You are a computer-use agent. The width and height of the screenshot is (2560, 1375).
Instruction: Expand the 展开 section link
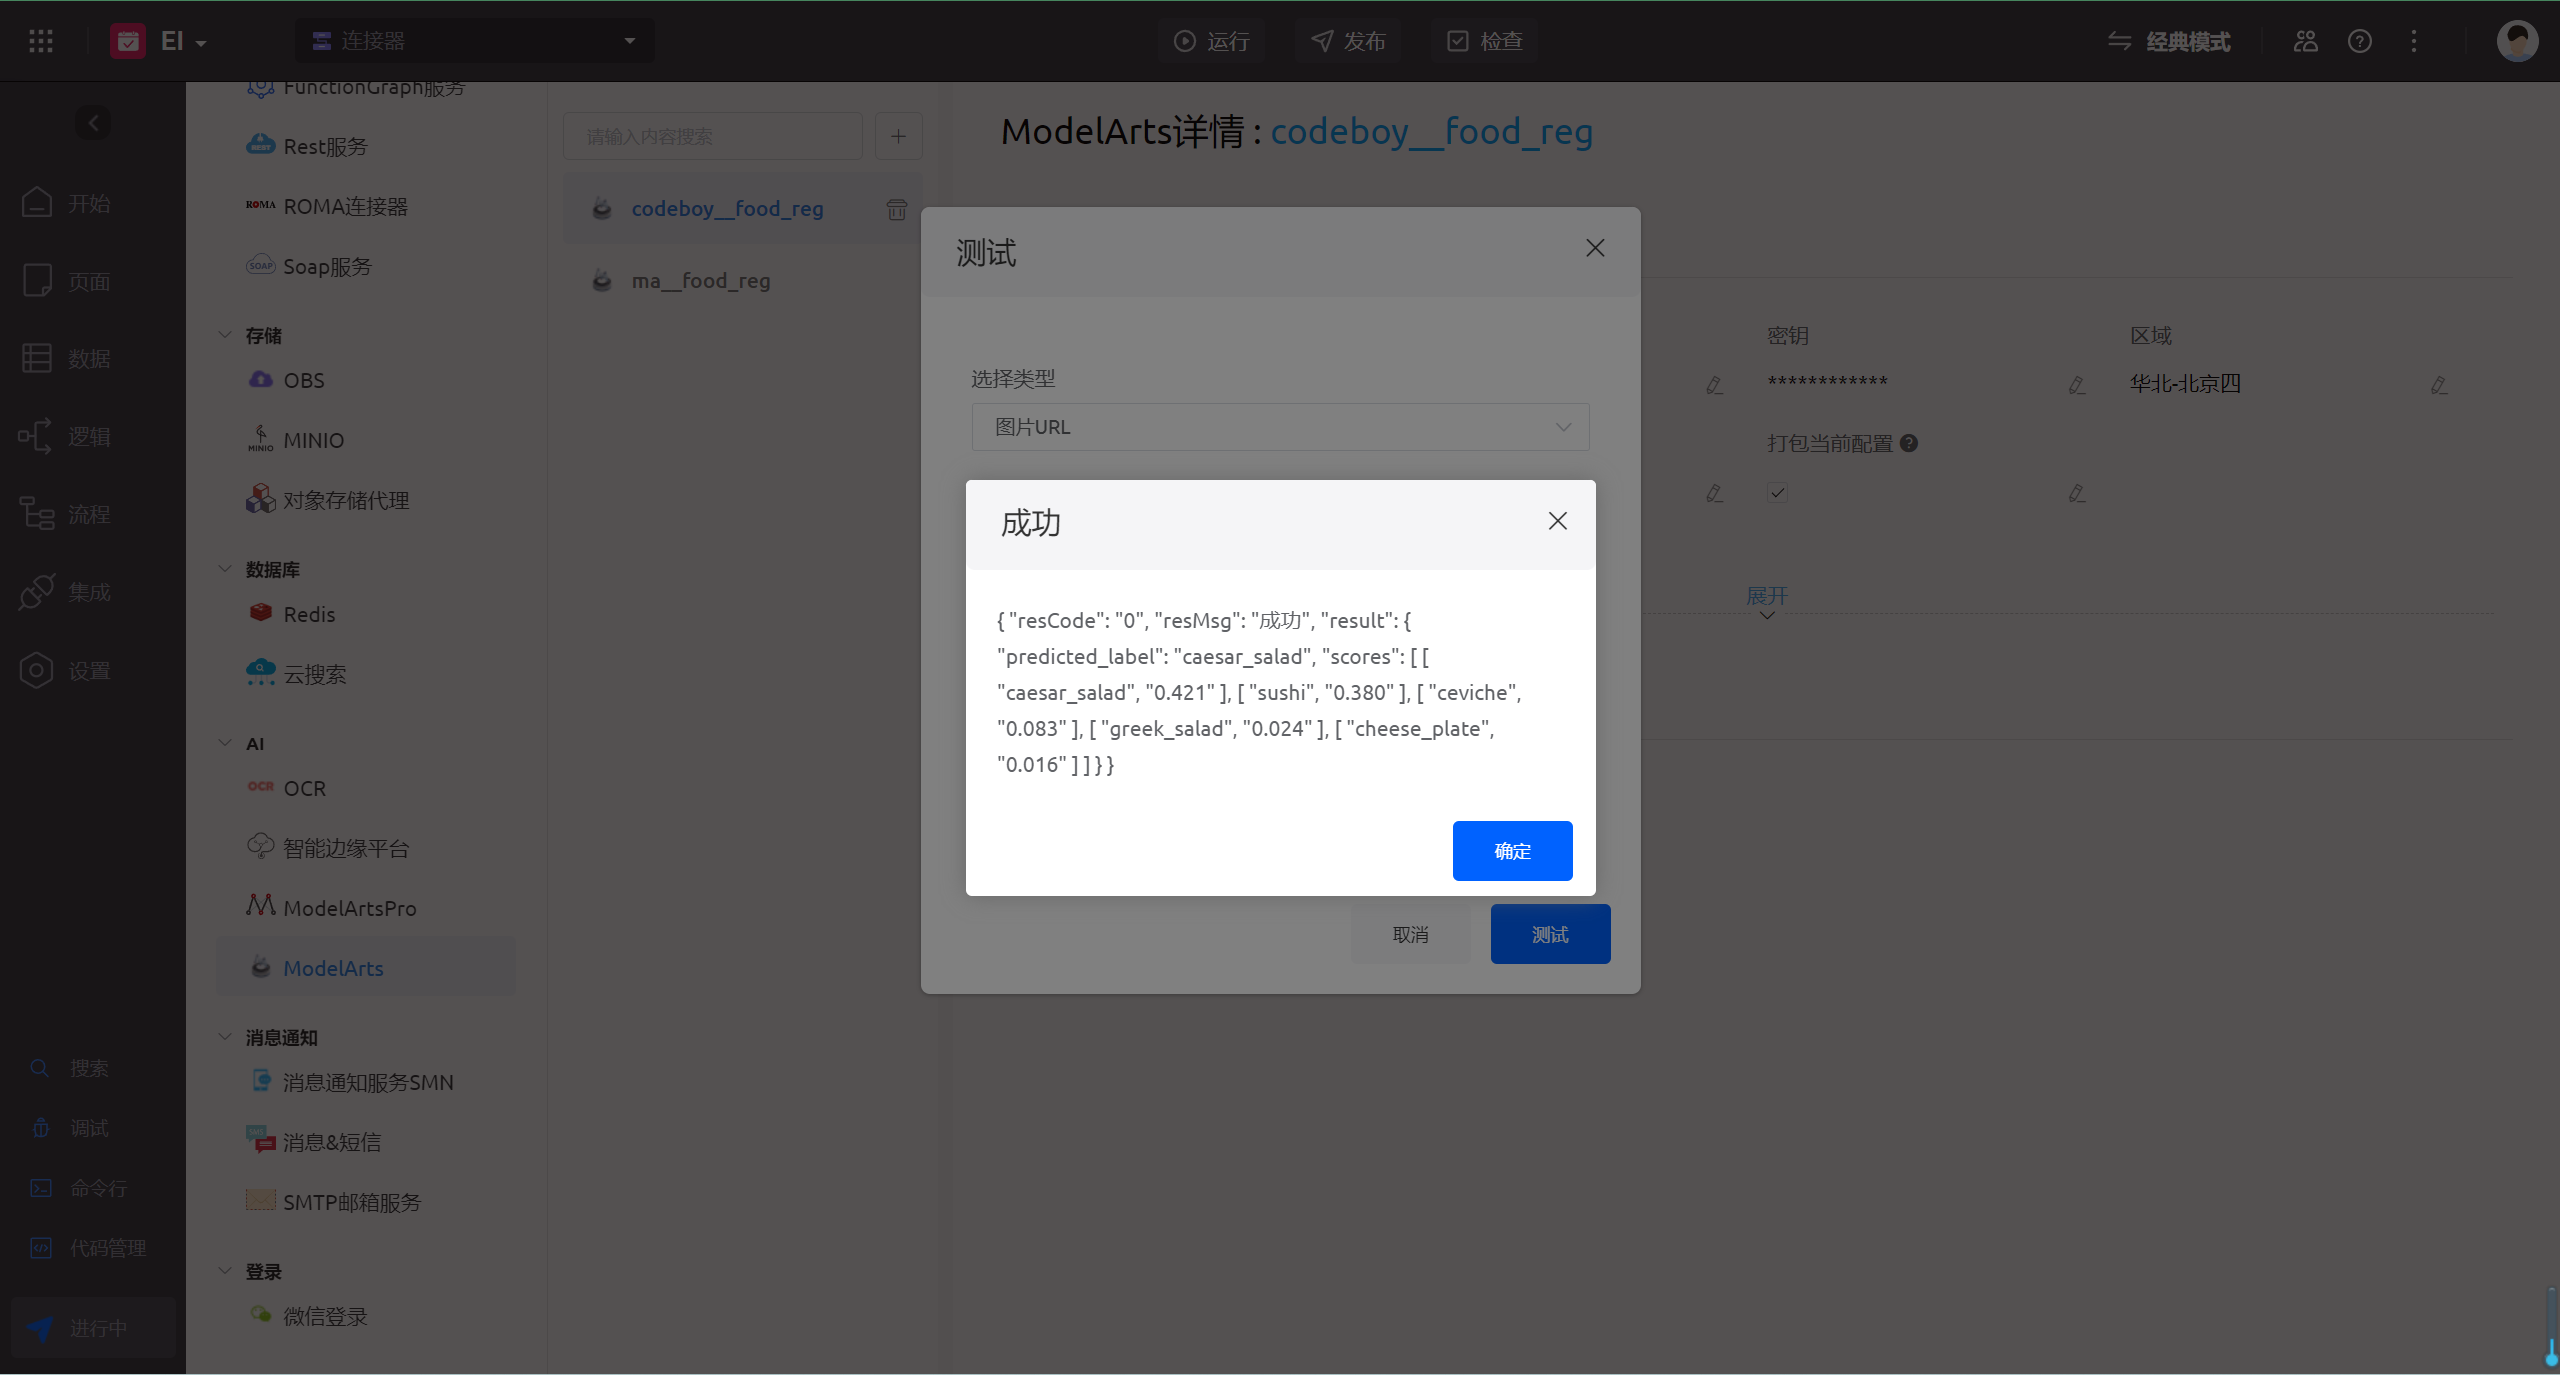pyautogui.click(x=1766, y=597)
